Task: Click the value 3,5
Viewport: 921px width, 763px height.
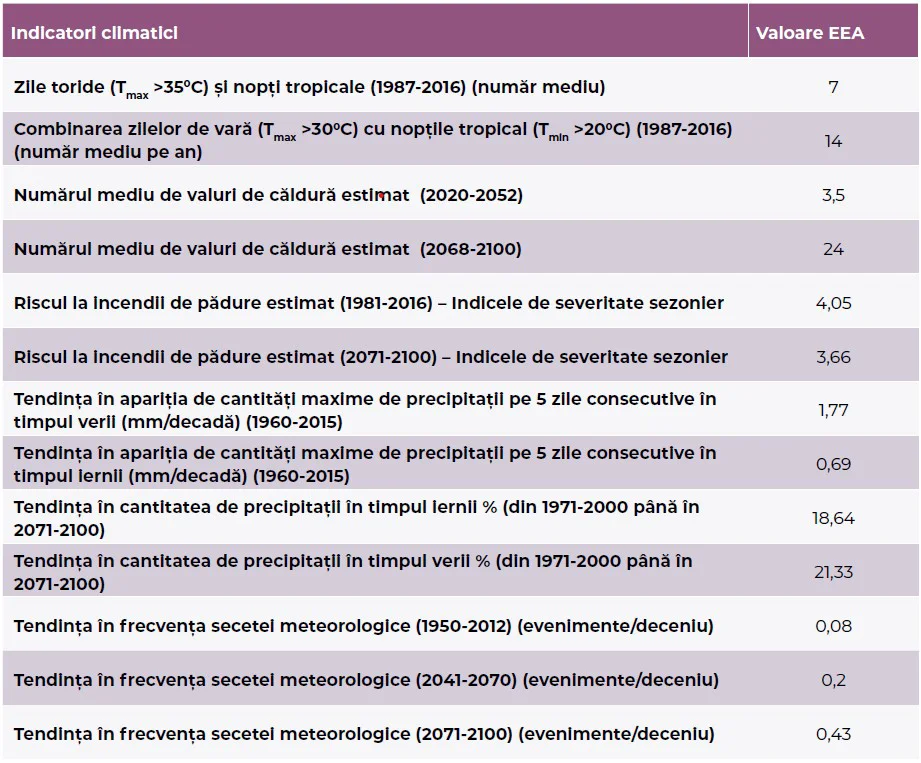Action: pyautogui.click(x=833, y=195)
